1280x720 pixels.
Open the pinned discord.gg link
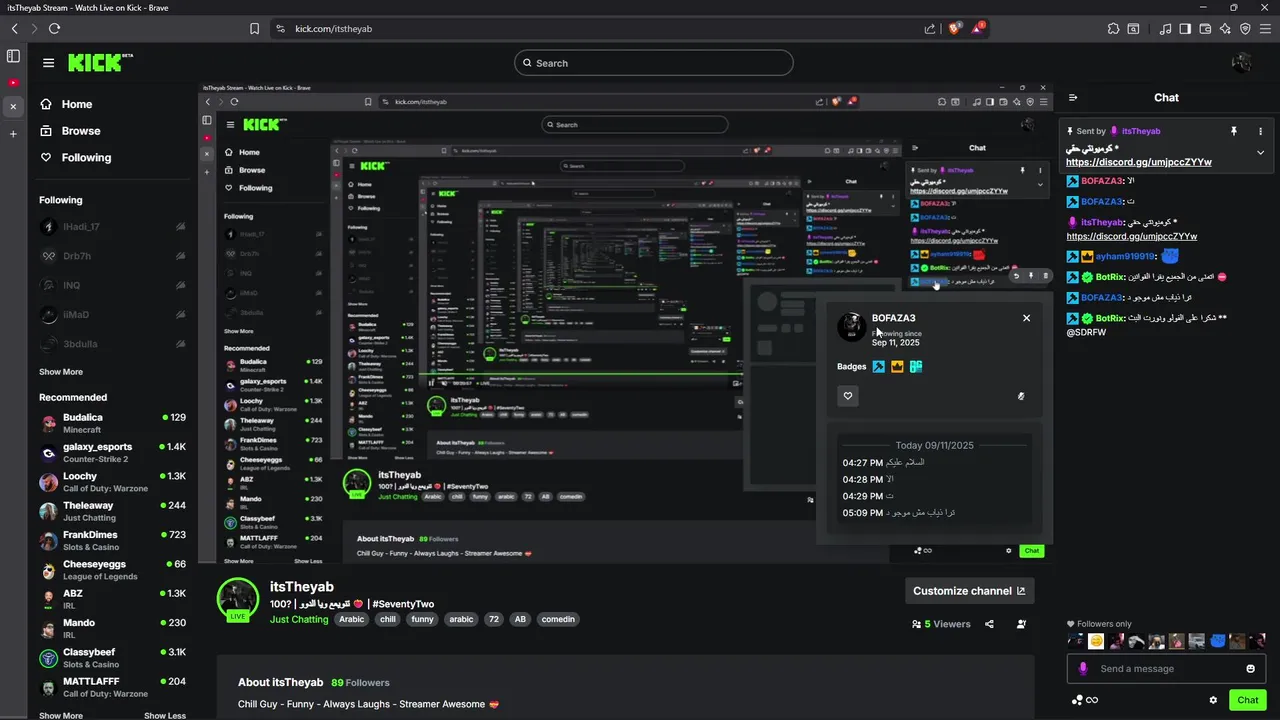click(x=1138, y=162)
